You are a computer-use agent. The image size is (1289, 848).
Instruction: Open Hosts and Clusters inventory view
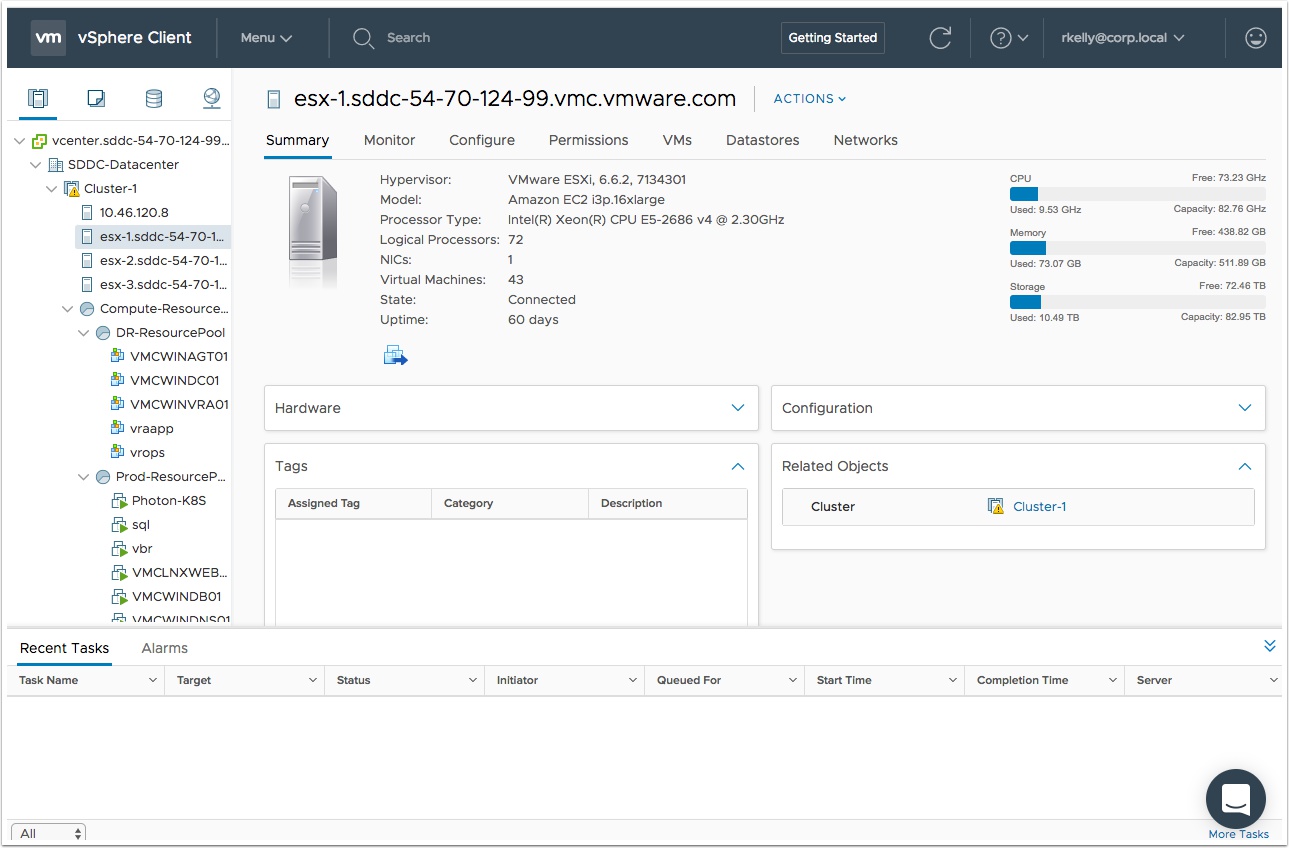click(x=38, y=98)
